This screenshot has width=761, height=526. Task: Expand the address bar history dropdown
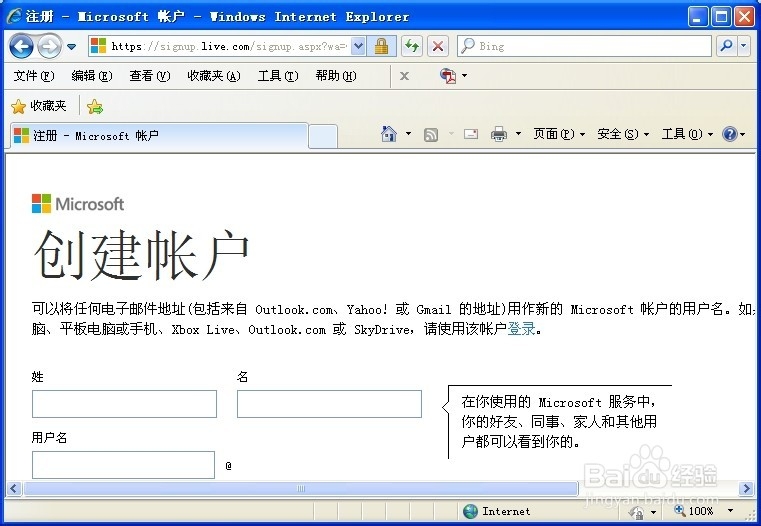[x=358, y=47]
